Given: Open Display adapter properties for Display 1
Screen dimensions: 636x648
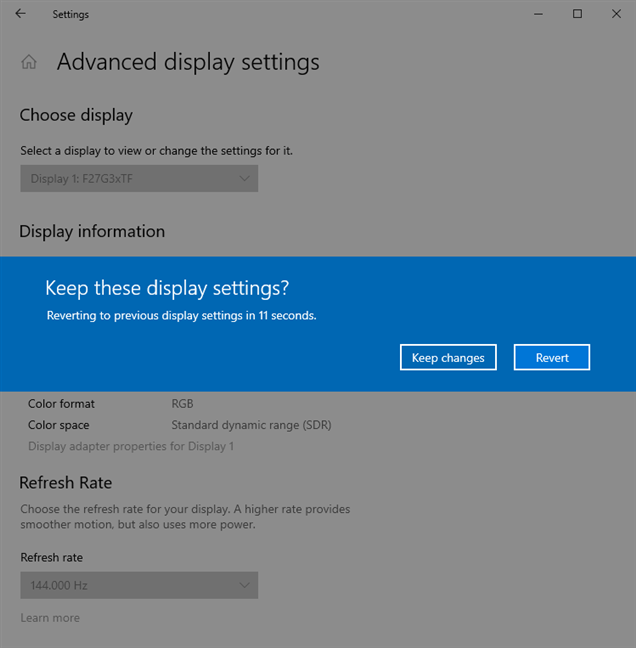Looking at the screenshot, I should tap(131, 446).
